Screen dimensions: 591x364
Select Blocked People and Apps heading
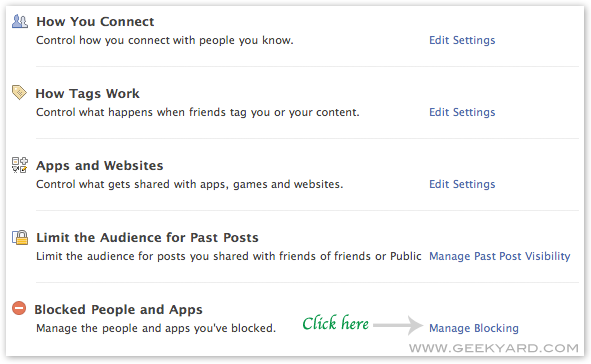tap(118, 309)
